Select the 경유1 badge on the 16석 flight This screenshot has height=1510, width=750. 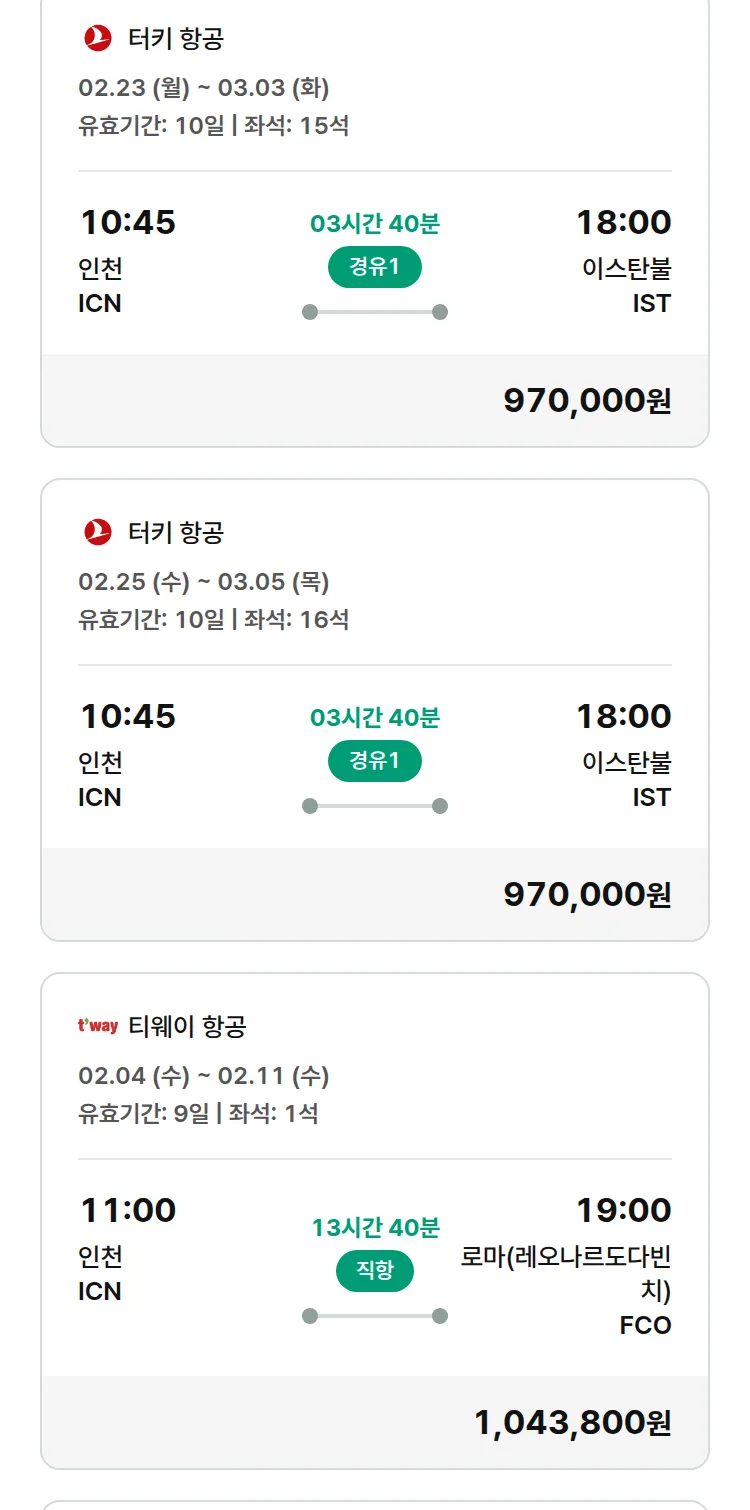375,761
